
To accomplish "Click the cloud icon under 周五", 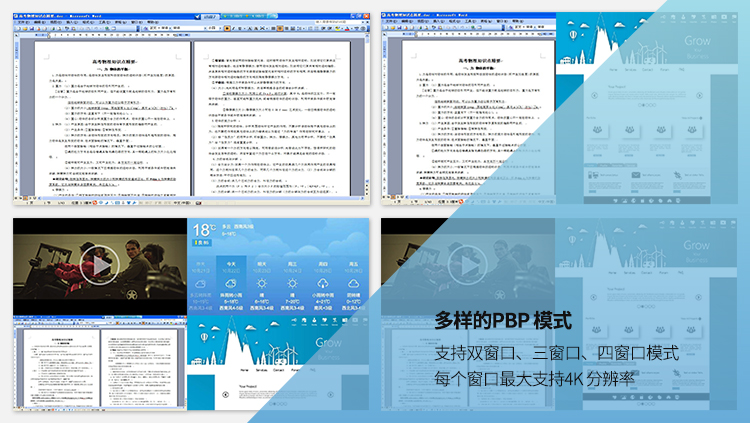I will click(352, 283).
